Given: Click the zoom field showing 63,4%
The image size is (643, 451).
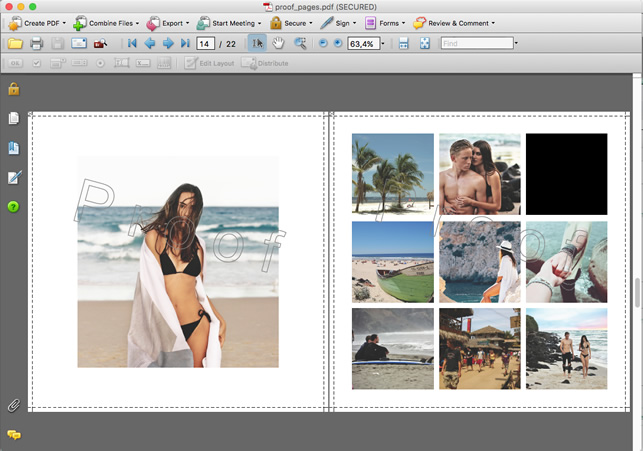Looking at the screenshot, I should 363,43.
